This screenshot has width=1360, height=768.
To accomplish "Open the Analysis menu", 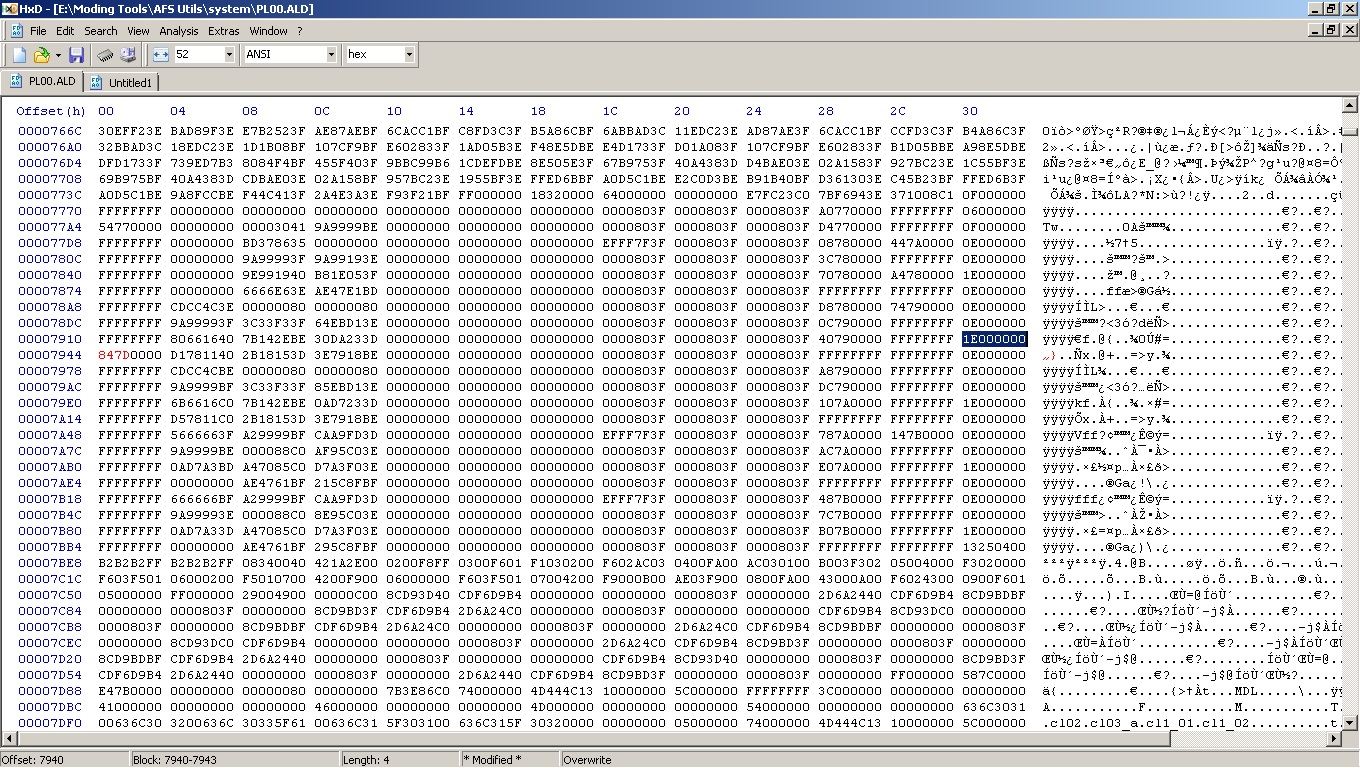I will pos(179,31).
